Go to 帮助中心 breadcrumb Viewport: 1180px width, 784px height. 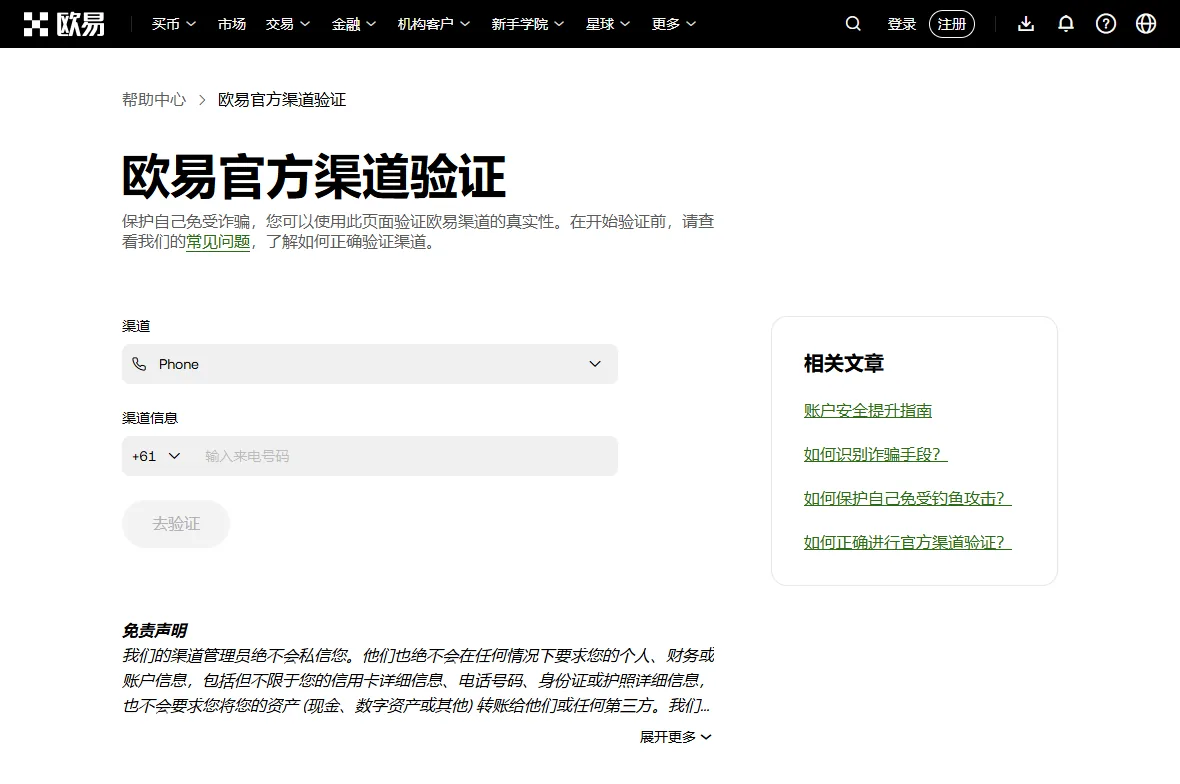[154, 99]
